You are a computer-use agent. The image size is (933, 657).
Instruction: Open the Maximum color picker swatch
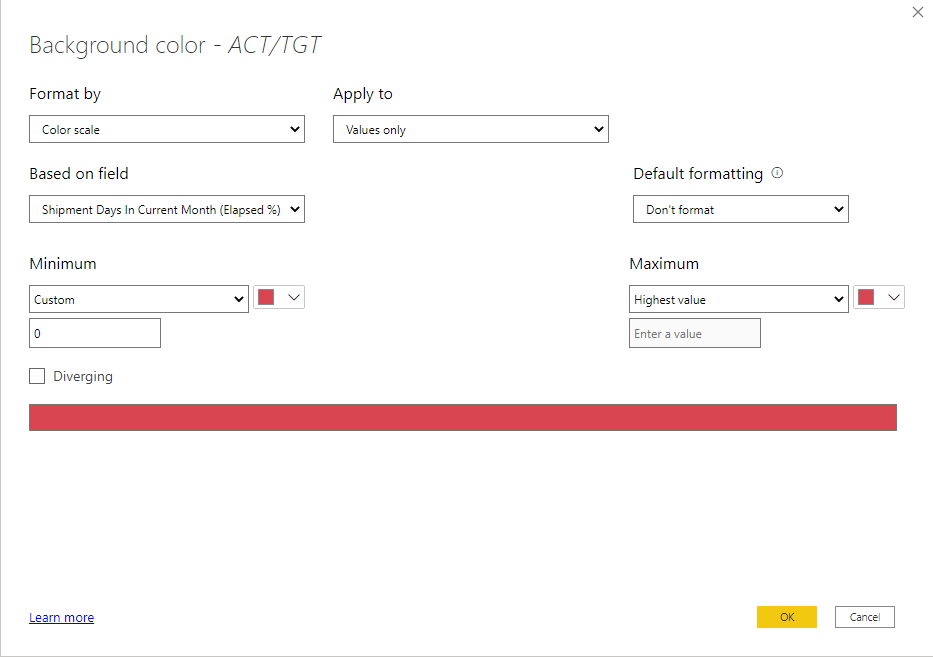879,297
